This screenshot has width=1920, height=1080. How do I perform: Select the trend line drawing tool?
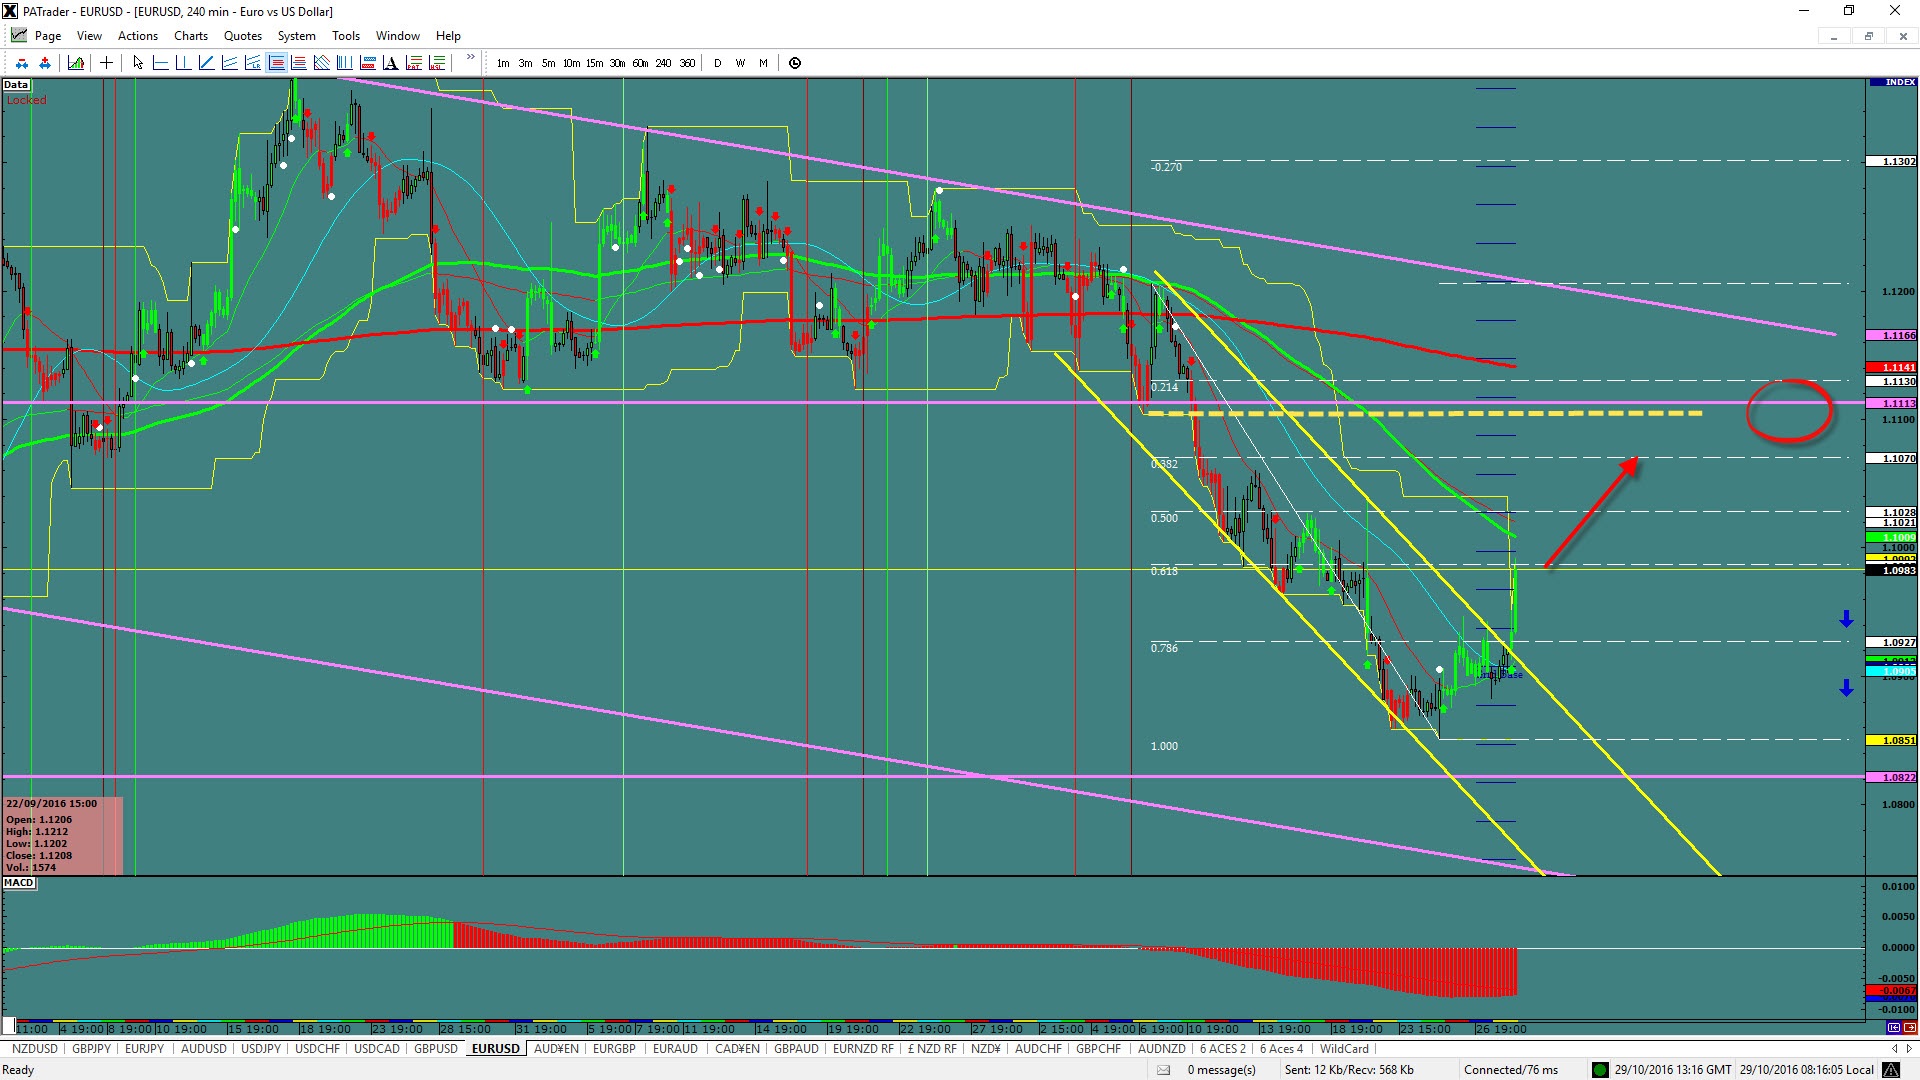(x=207, y=63)
